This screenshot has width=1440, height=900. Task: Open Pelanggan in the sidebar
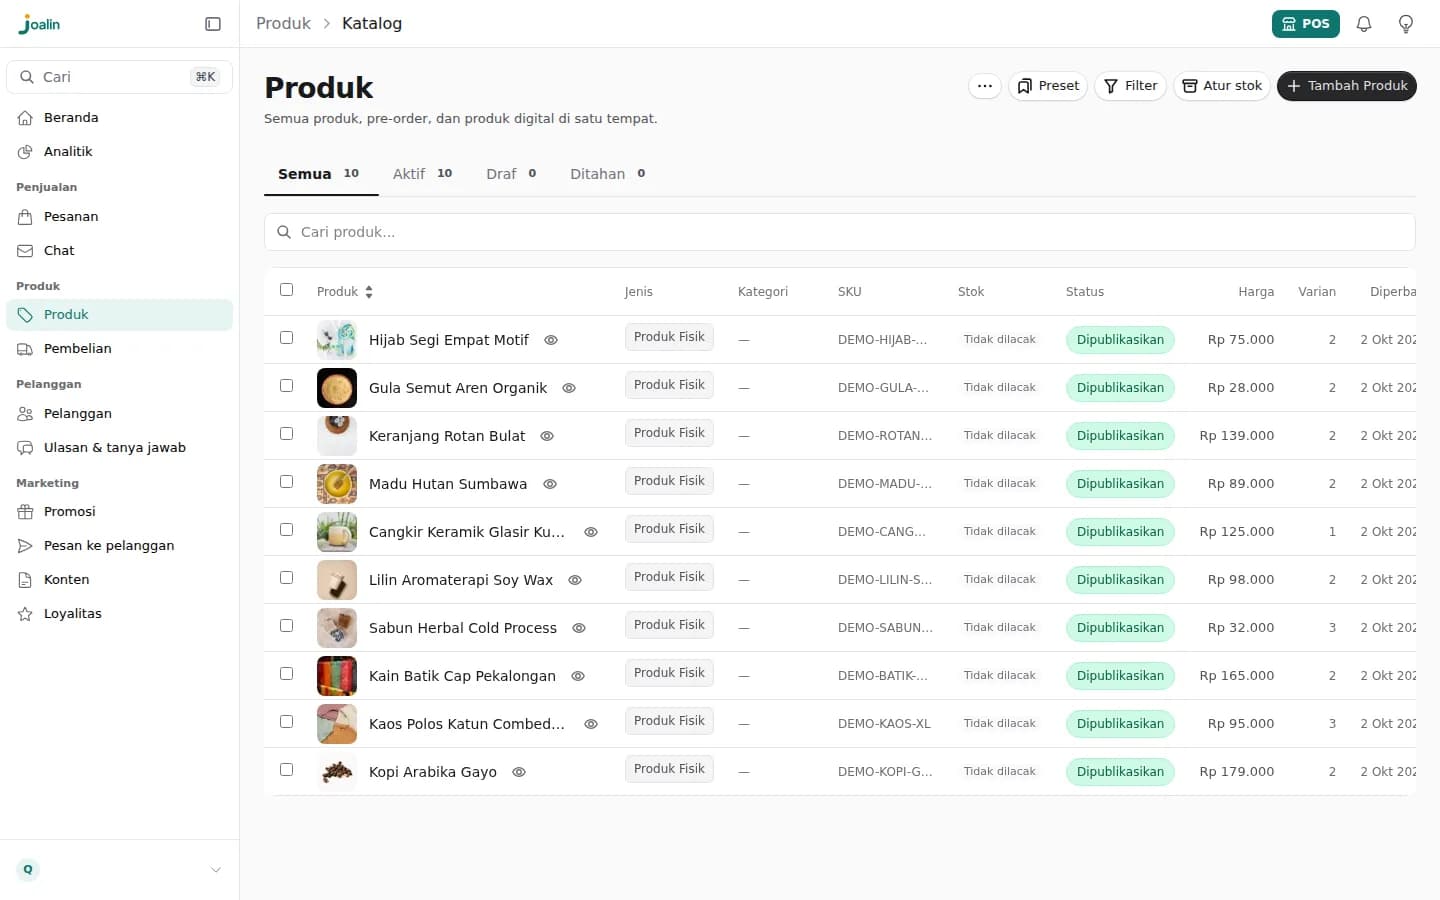(119, 414)
